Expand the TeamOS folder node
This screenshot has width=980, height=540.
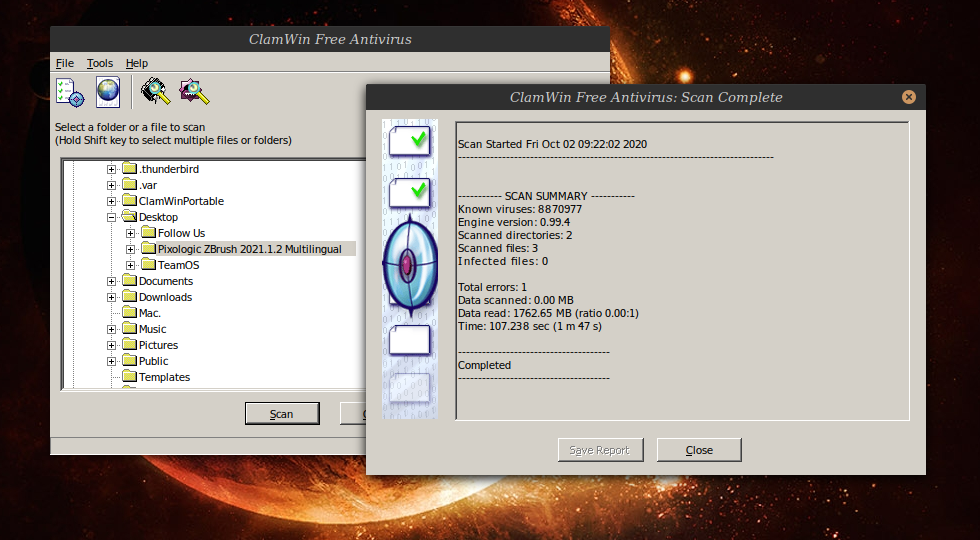130,265
